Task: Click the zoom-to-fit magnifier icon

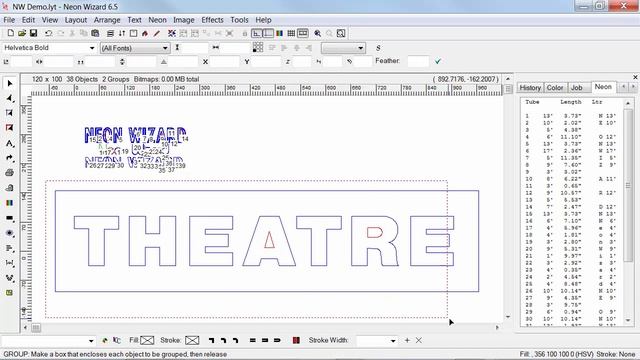Action: point(341,33)
